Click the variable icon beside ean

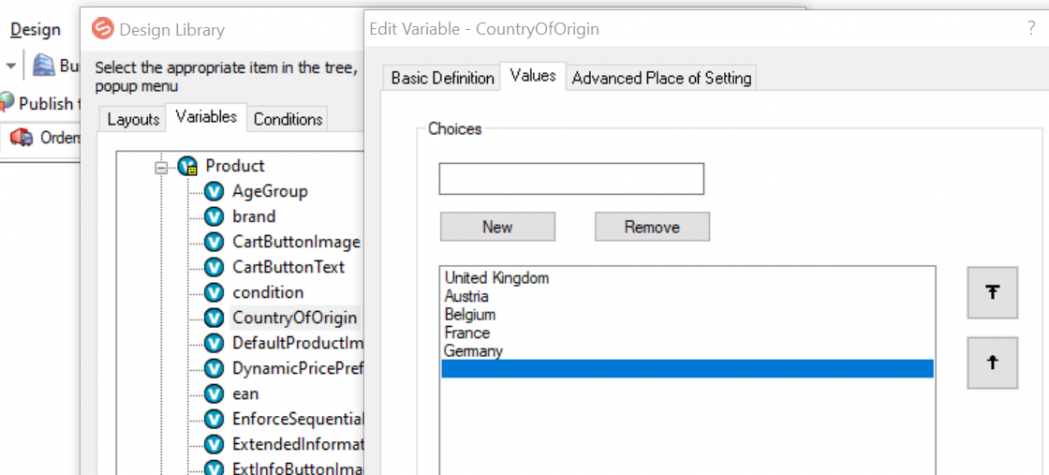(x=214, y=394)
